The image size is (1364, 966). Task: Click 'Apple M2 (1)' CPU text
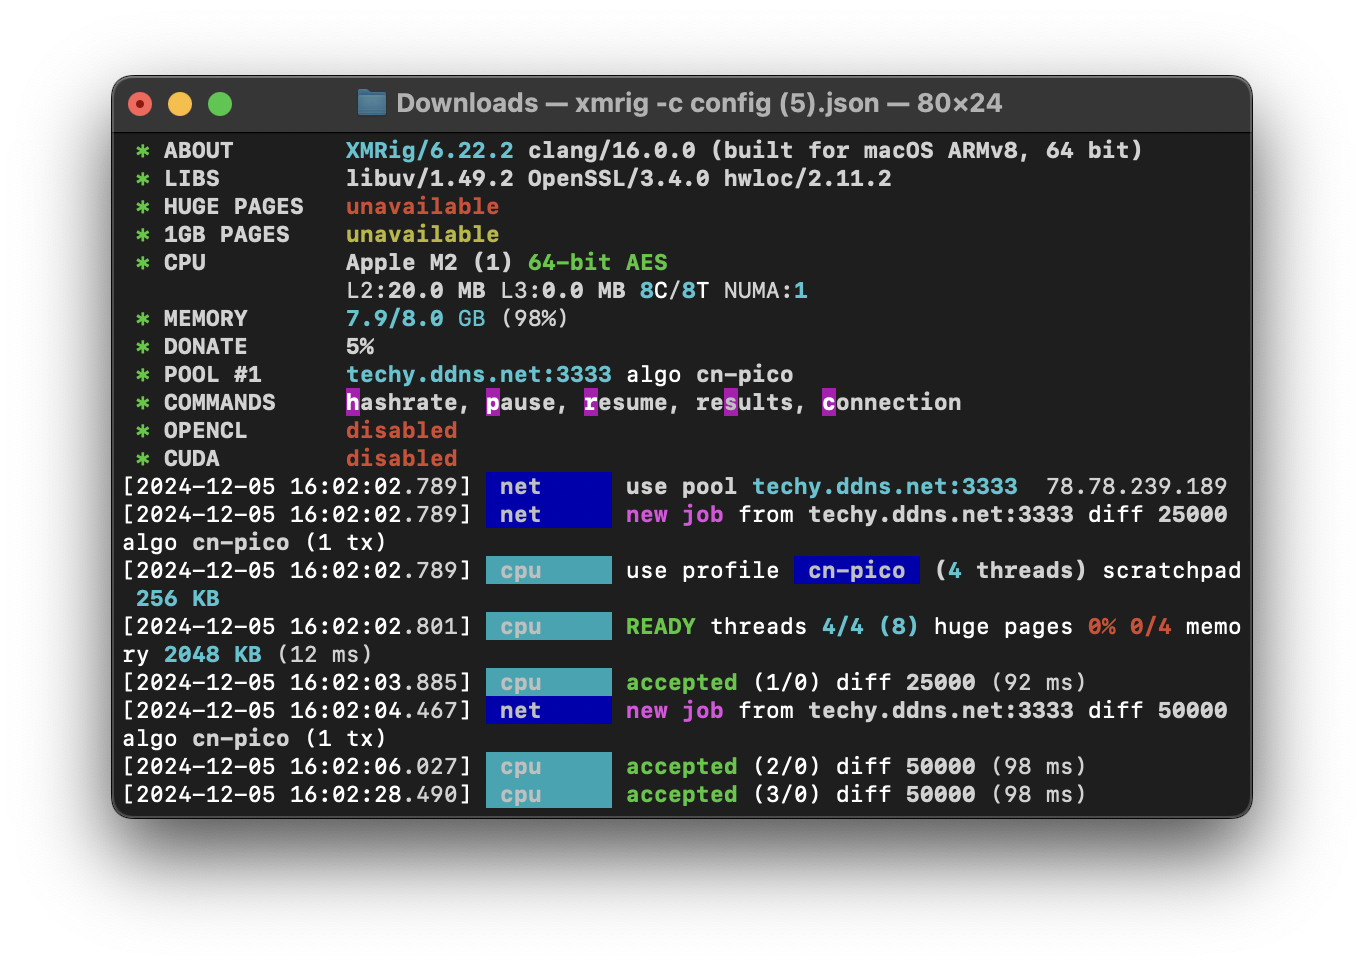coord(430,262)
